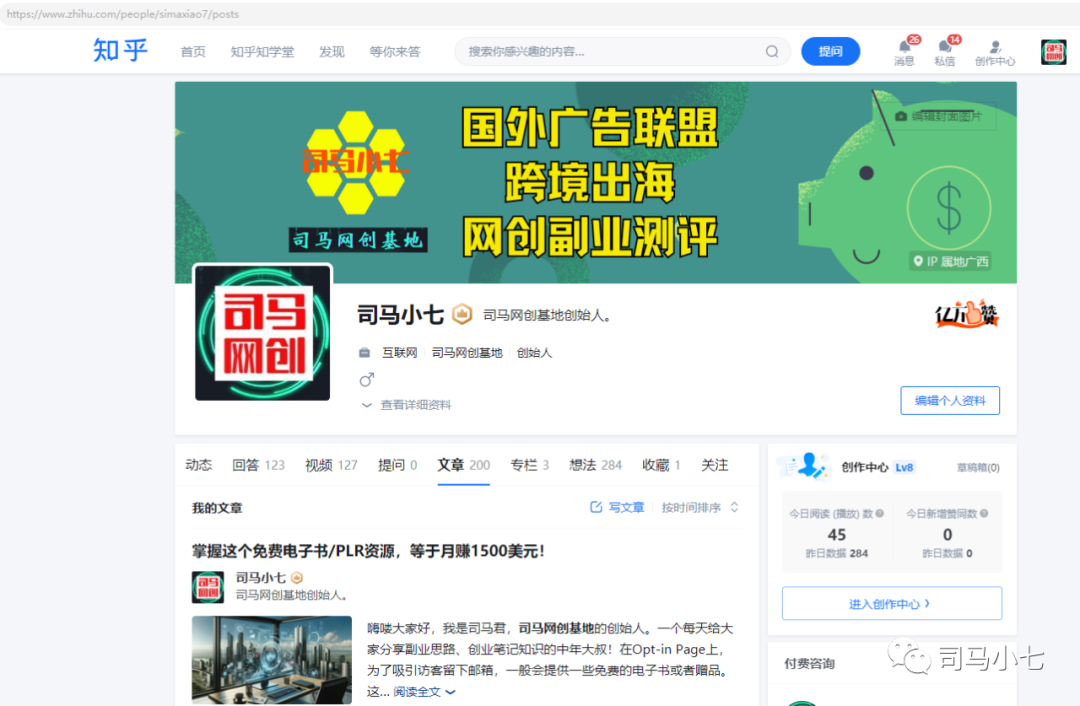Open 消息 notifications bell icon

(904, 46)
